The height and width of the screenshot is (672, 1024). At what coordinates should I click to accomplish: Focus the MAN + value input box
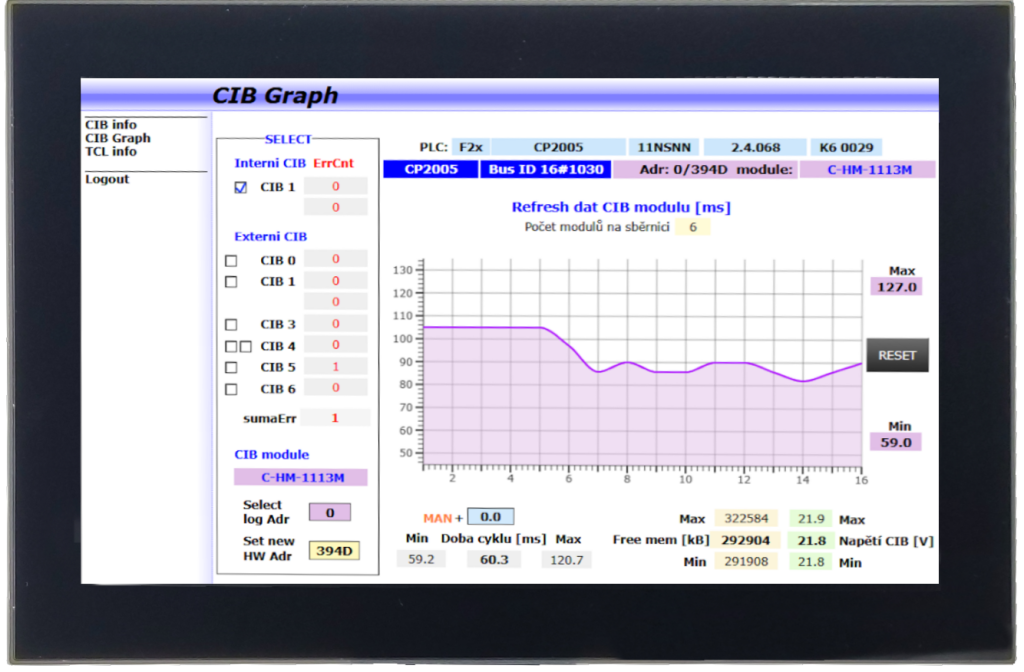pos(490,517)
